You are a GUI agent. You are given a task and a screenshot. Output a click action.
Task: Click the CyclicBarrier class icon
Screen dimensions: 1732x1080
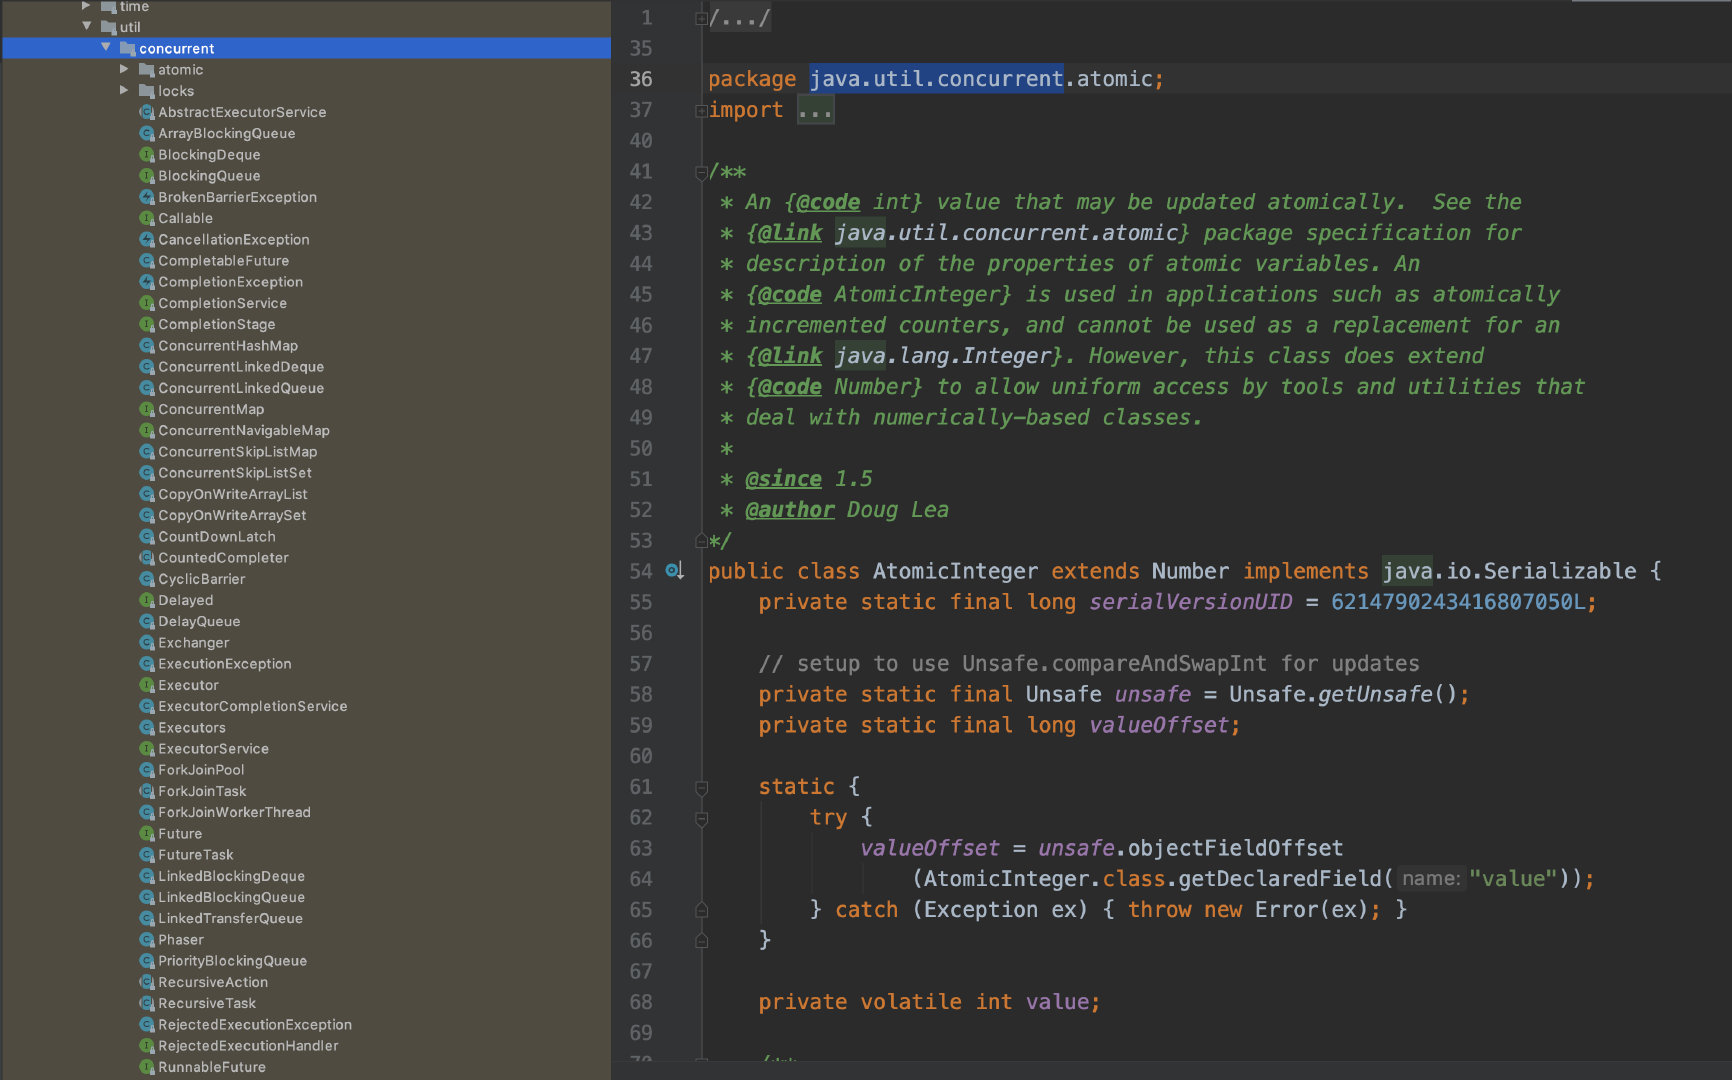coord(146,579)
